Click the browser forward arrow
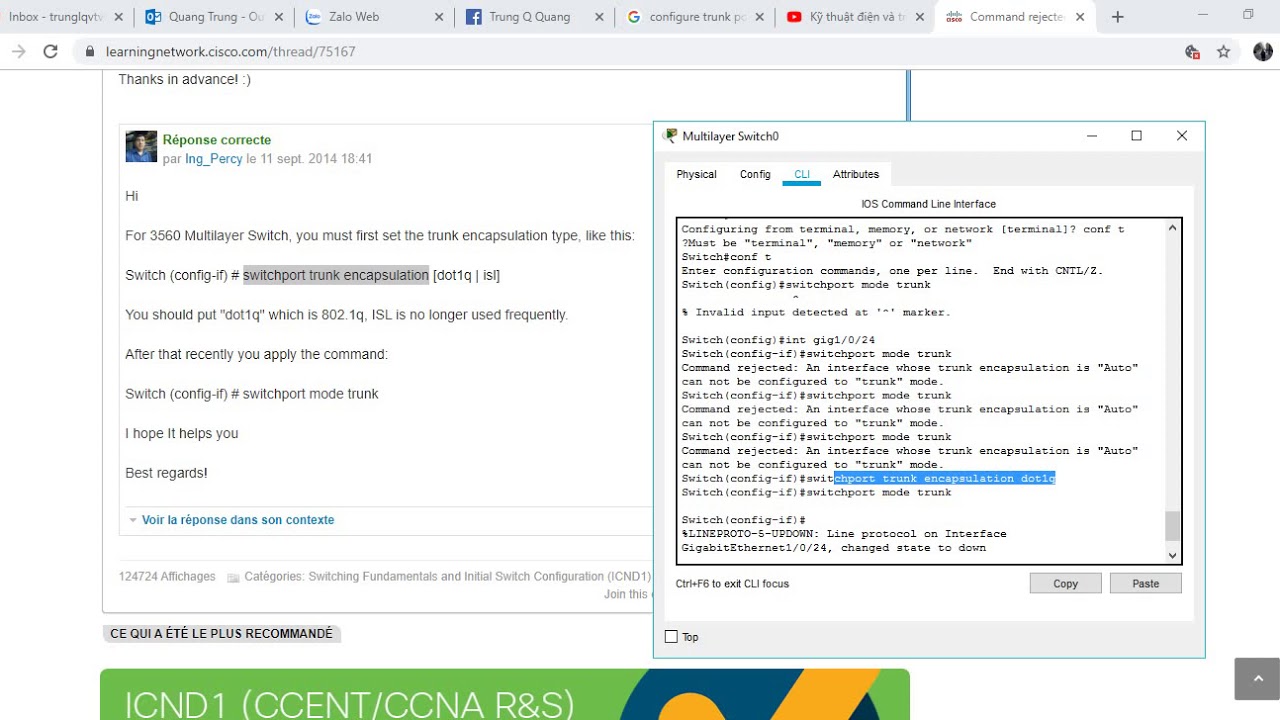The image size is (1280, 720). pos(18,52)
